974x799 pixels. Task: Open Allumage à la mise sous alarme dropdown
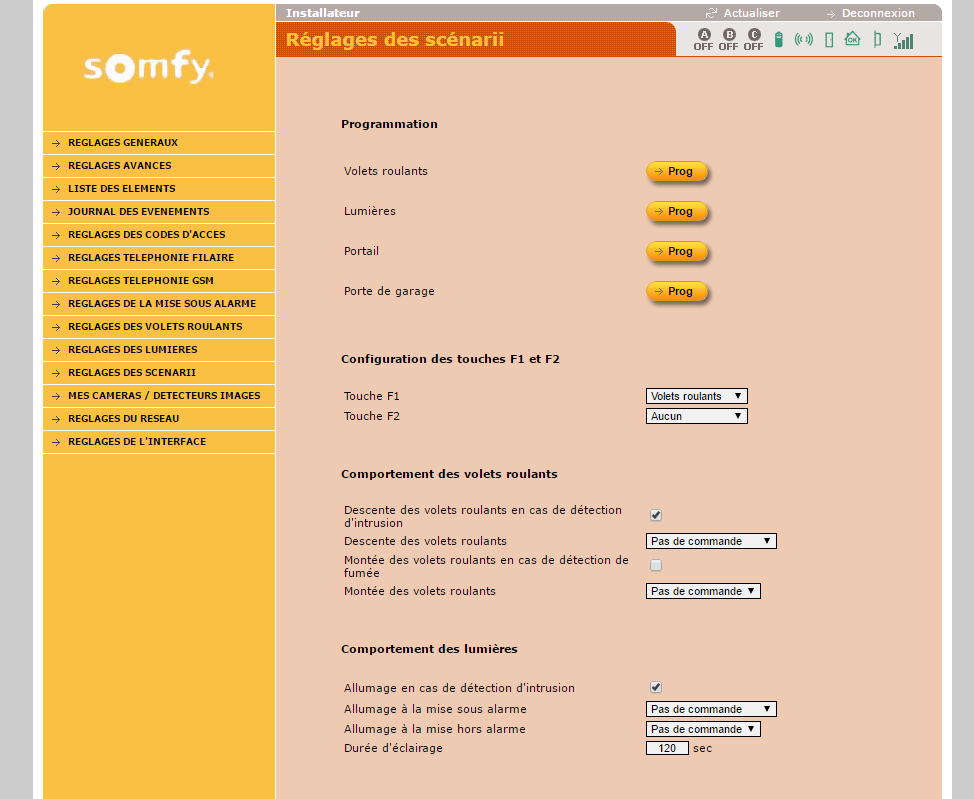click(711, 709)
